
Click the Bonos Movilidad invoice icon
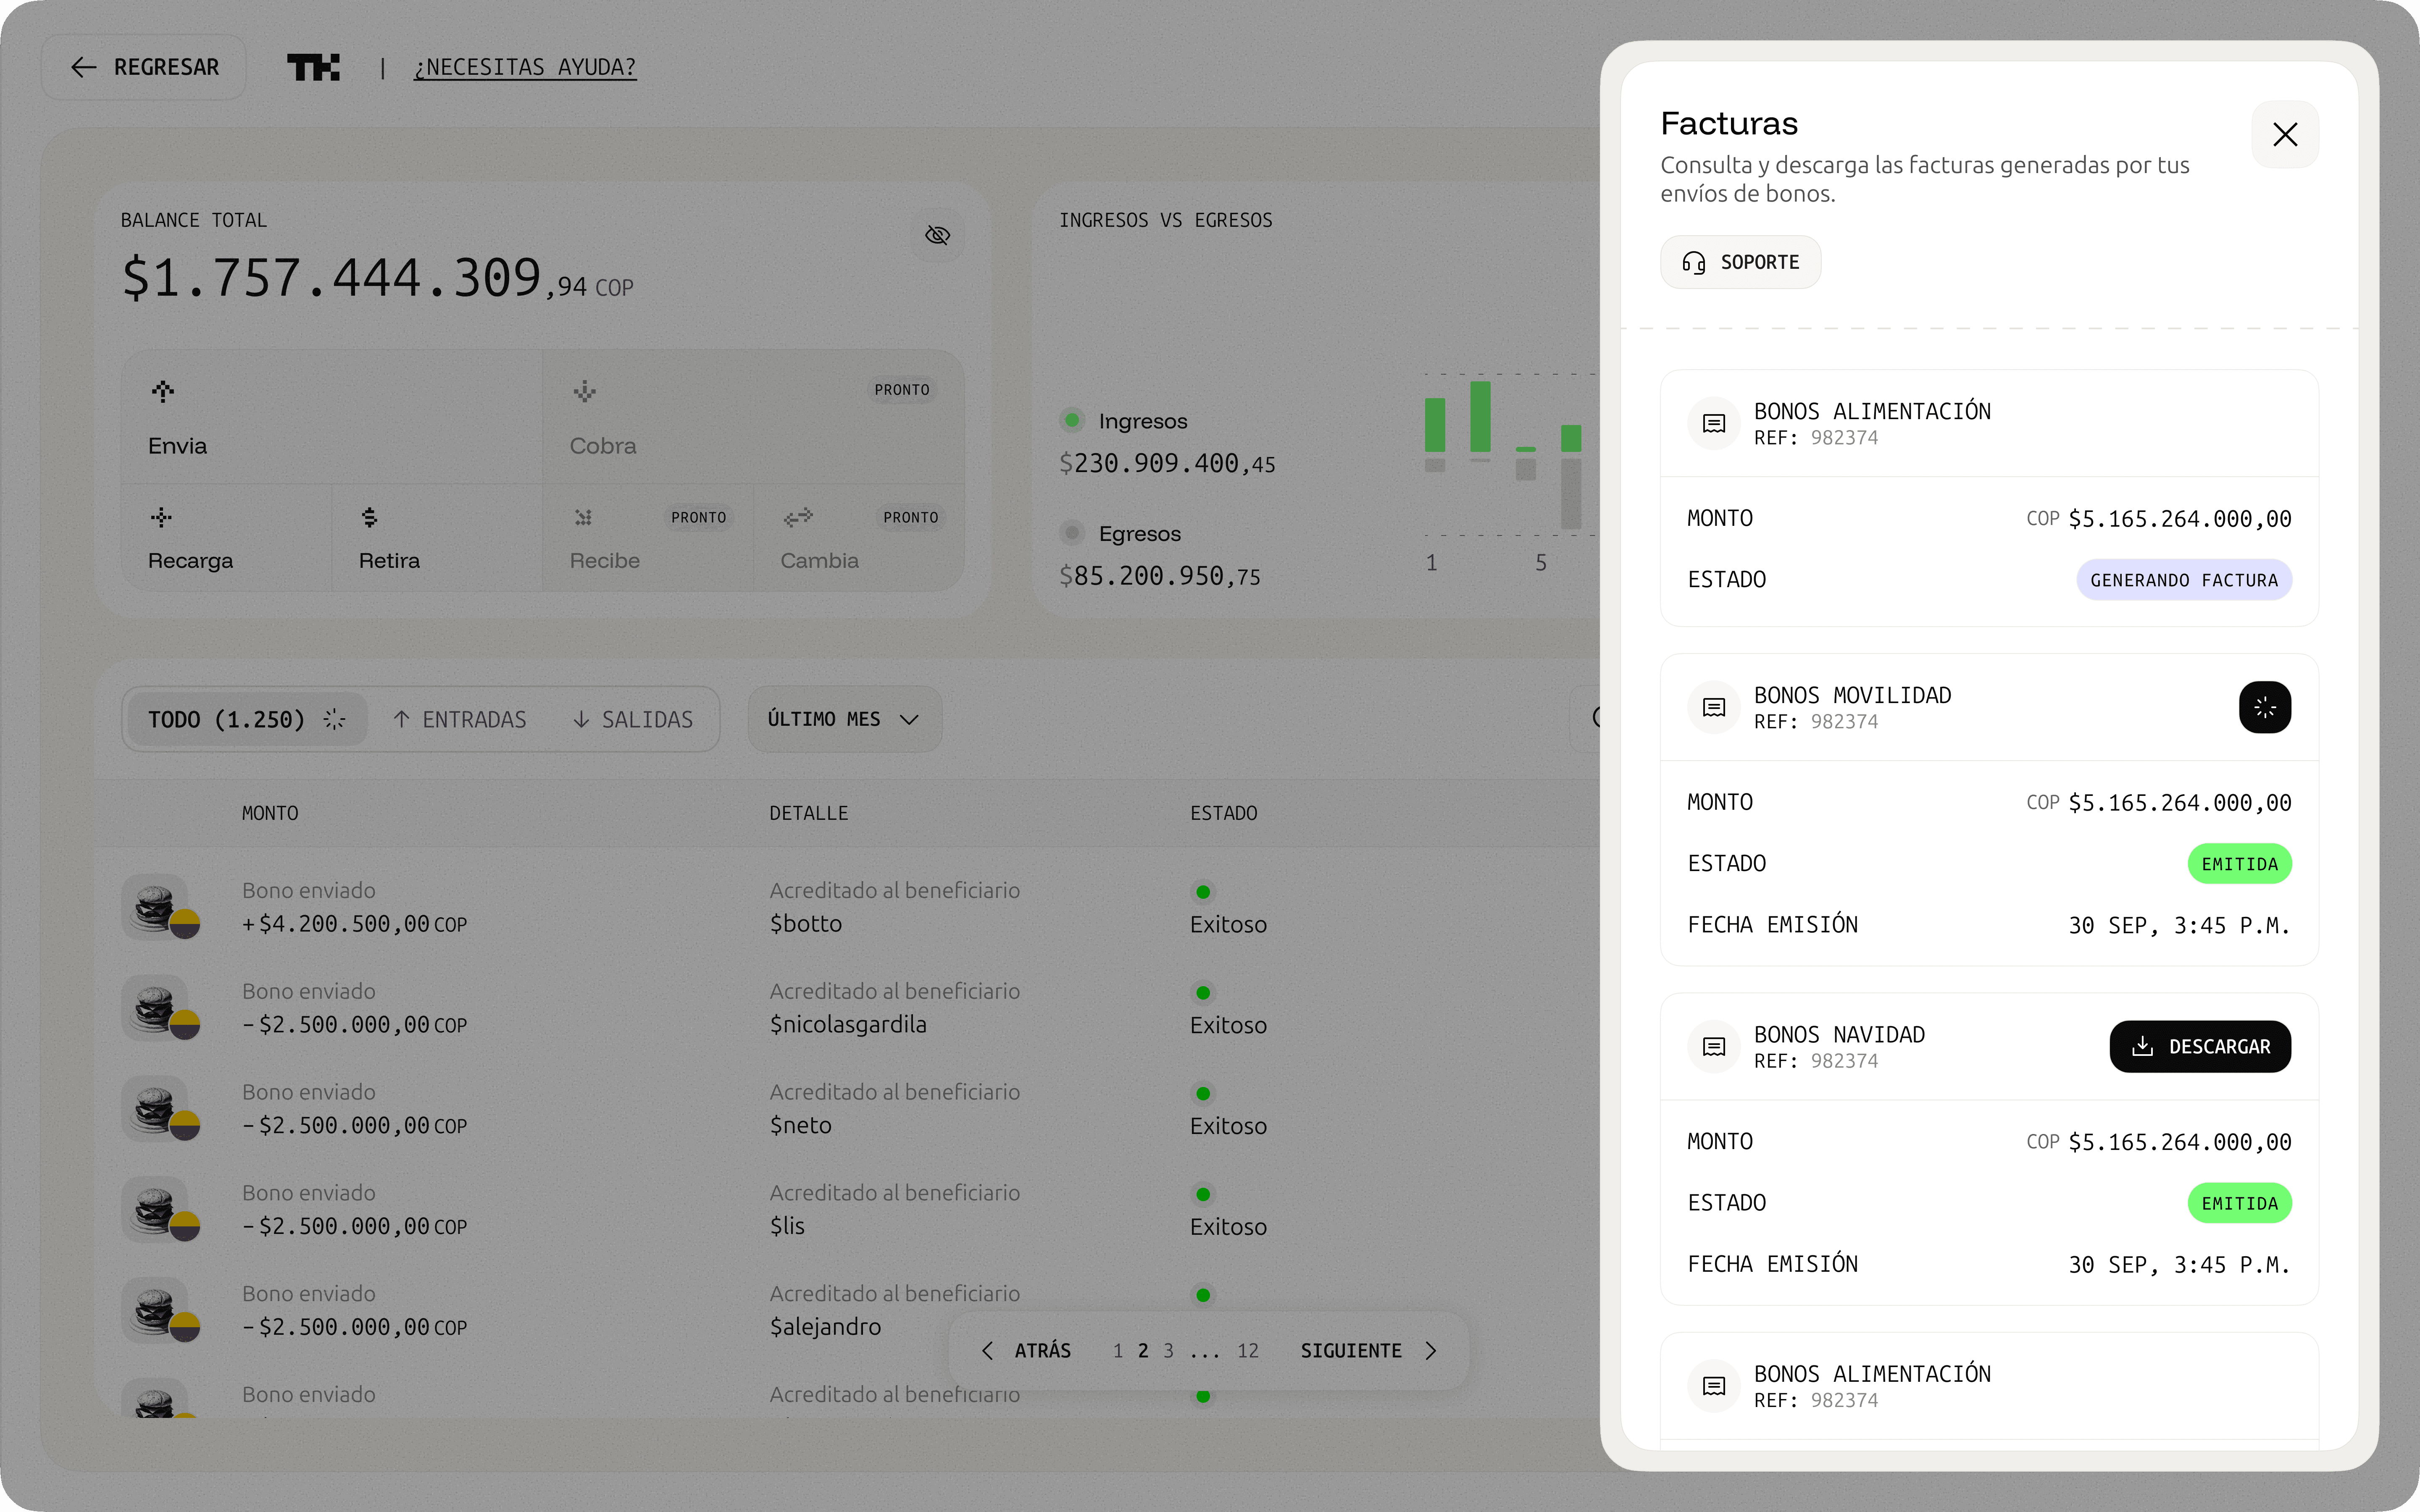click(x=1714, y=707)
